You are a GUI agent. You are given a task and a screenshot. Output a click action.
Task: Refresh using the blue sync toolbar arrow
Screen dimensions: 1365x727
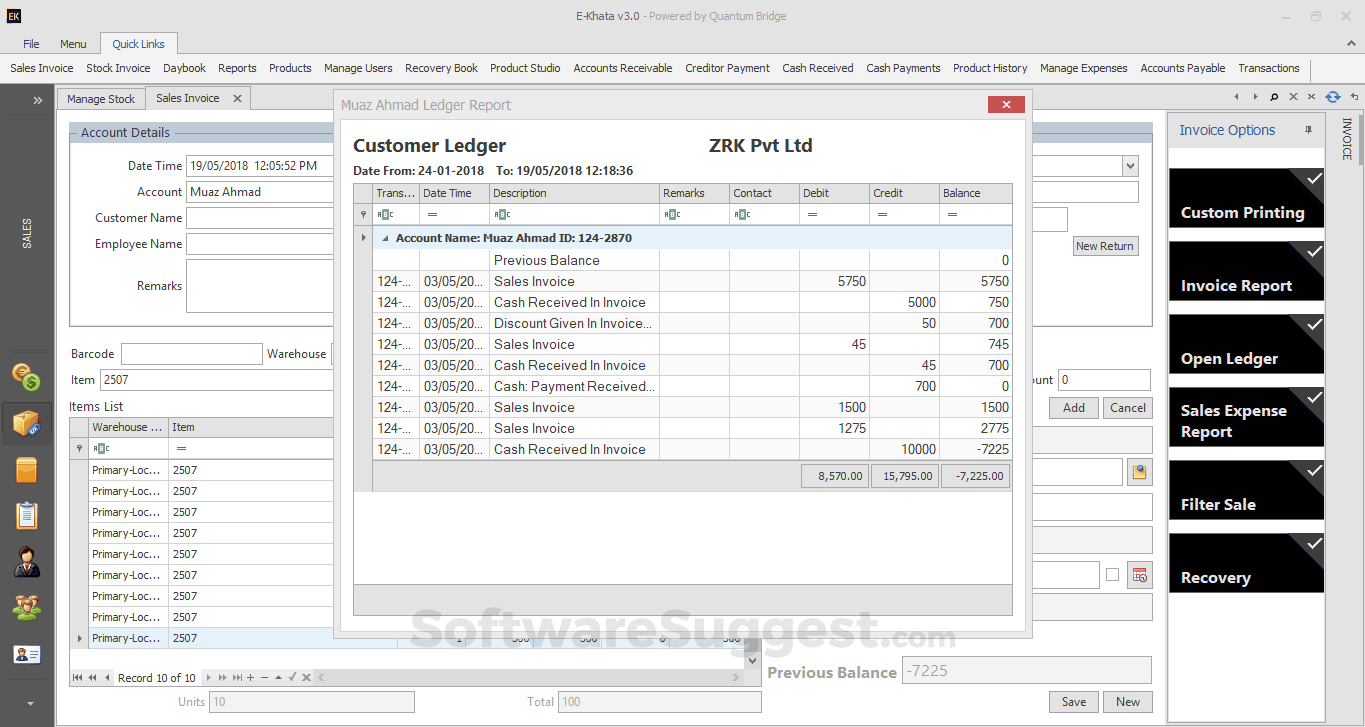point(1333,97)
